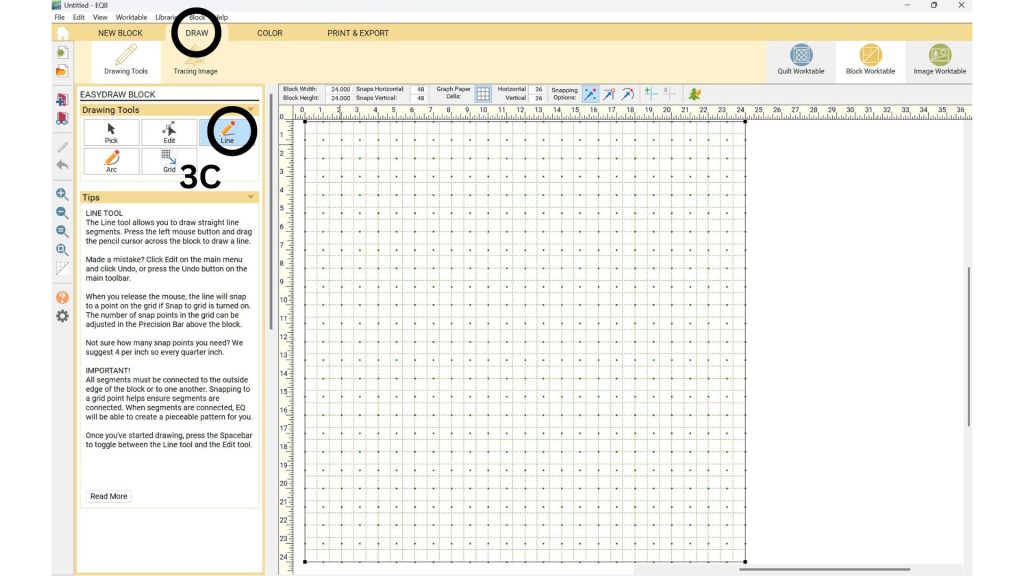Toggle the Graph Paper Cells grid display
Screen dimensions: 1024x576
coord(483,94)
